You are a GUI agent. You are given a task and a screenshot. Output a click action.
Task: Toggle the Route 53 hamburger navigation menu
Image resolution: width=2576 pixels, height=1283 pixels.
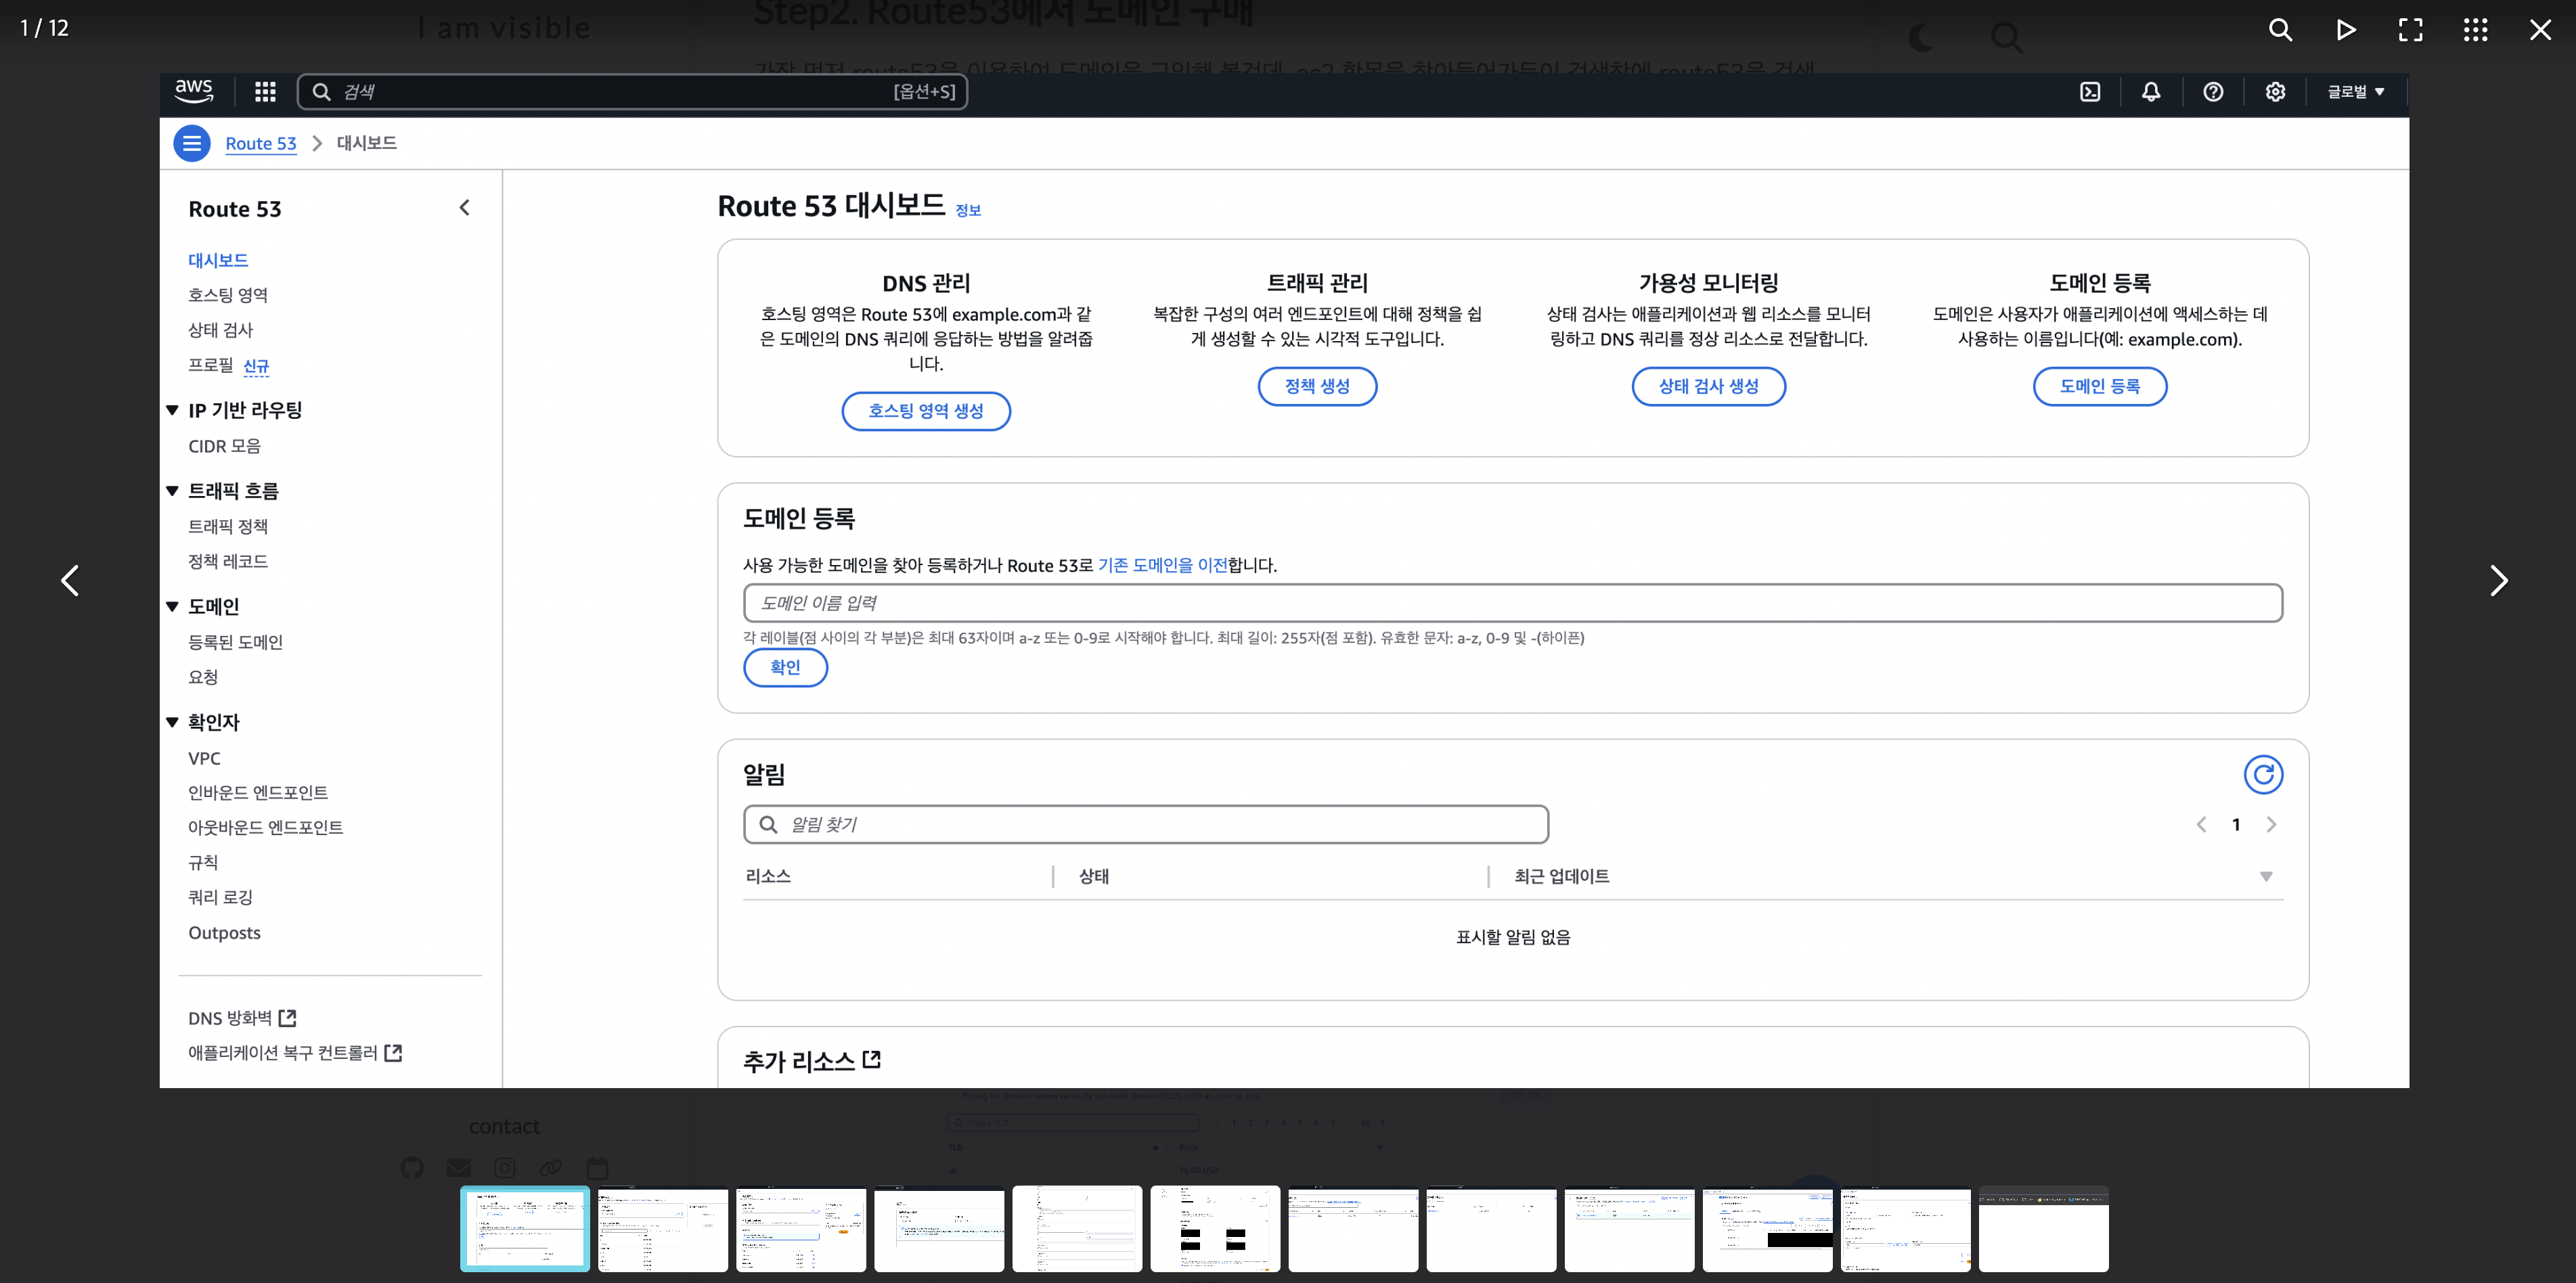(x=192, y=143)
